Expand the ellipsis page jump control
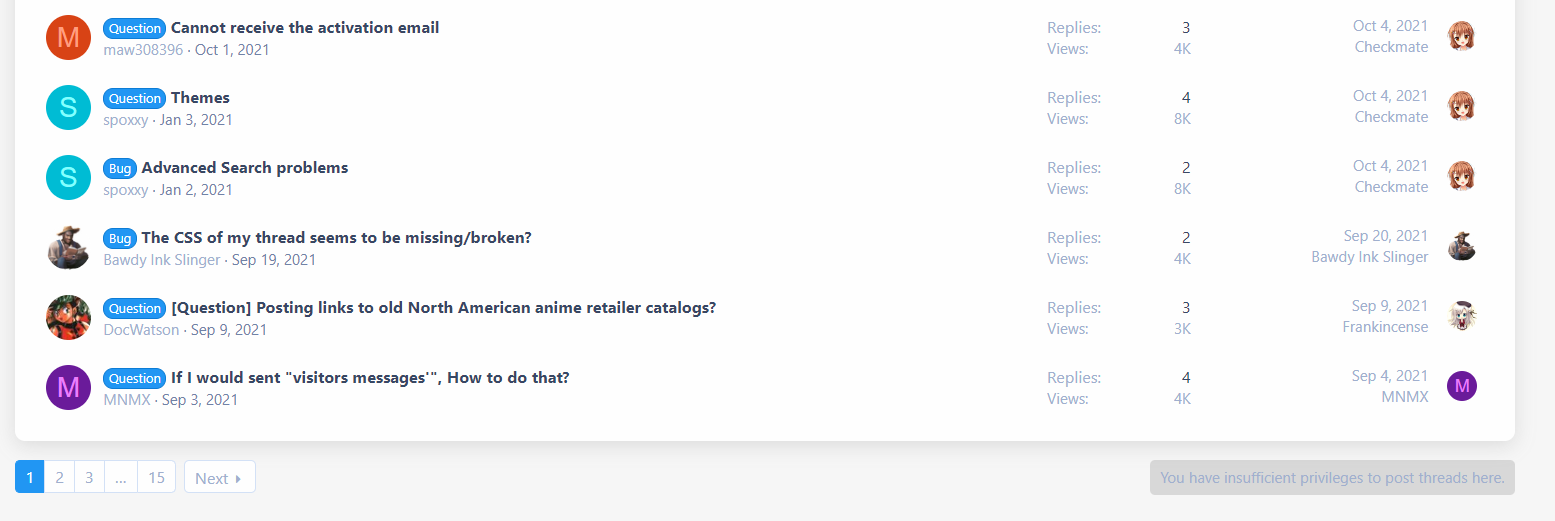This screenshot has height=521, width=1555. tap(120, 477)
